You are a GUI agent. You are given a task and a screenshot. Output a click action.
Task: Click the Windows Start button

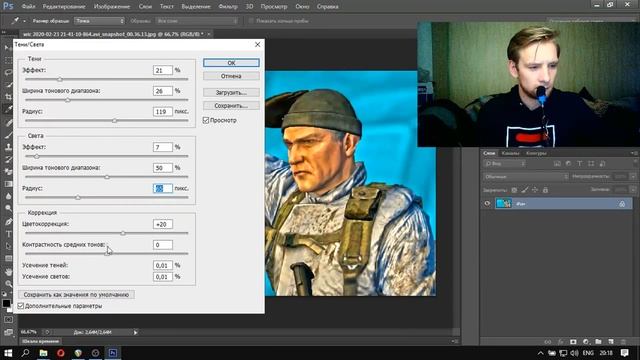click(x=8, y=353)
